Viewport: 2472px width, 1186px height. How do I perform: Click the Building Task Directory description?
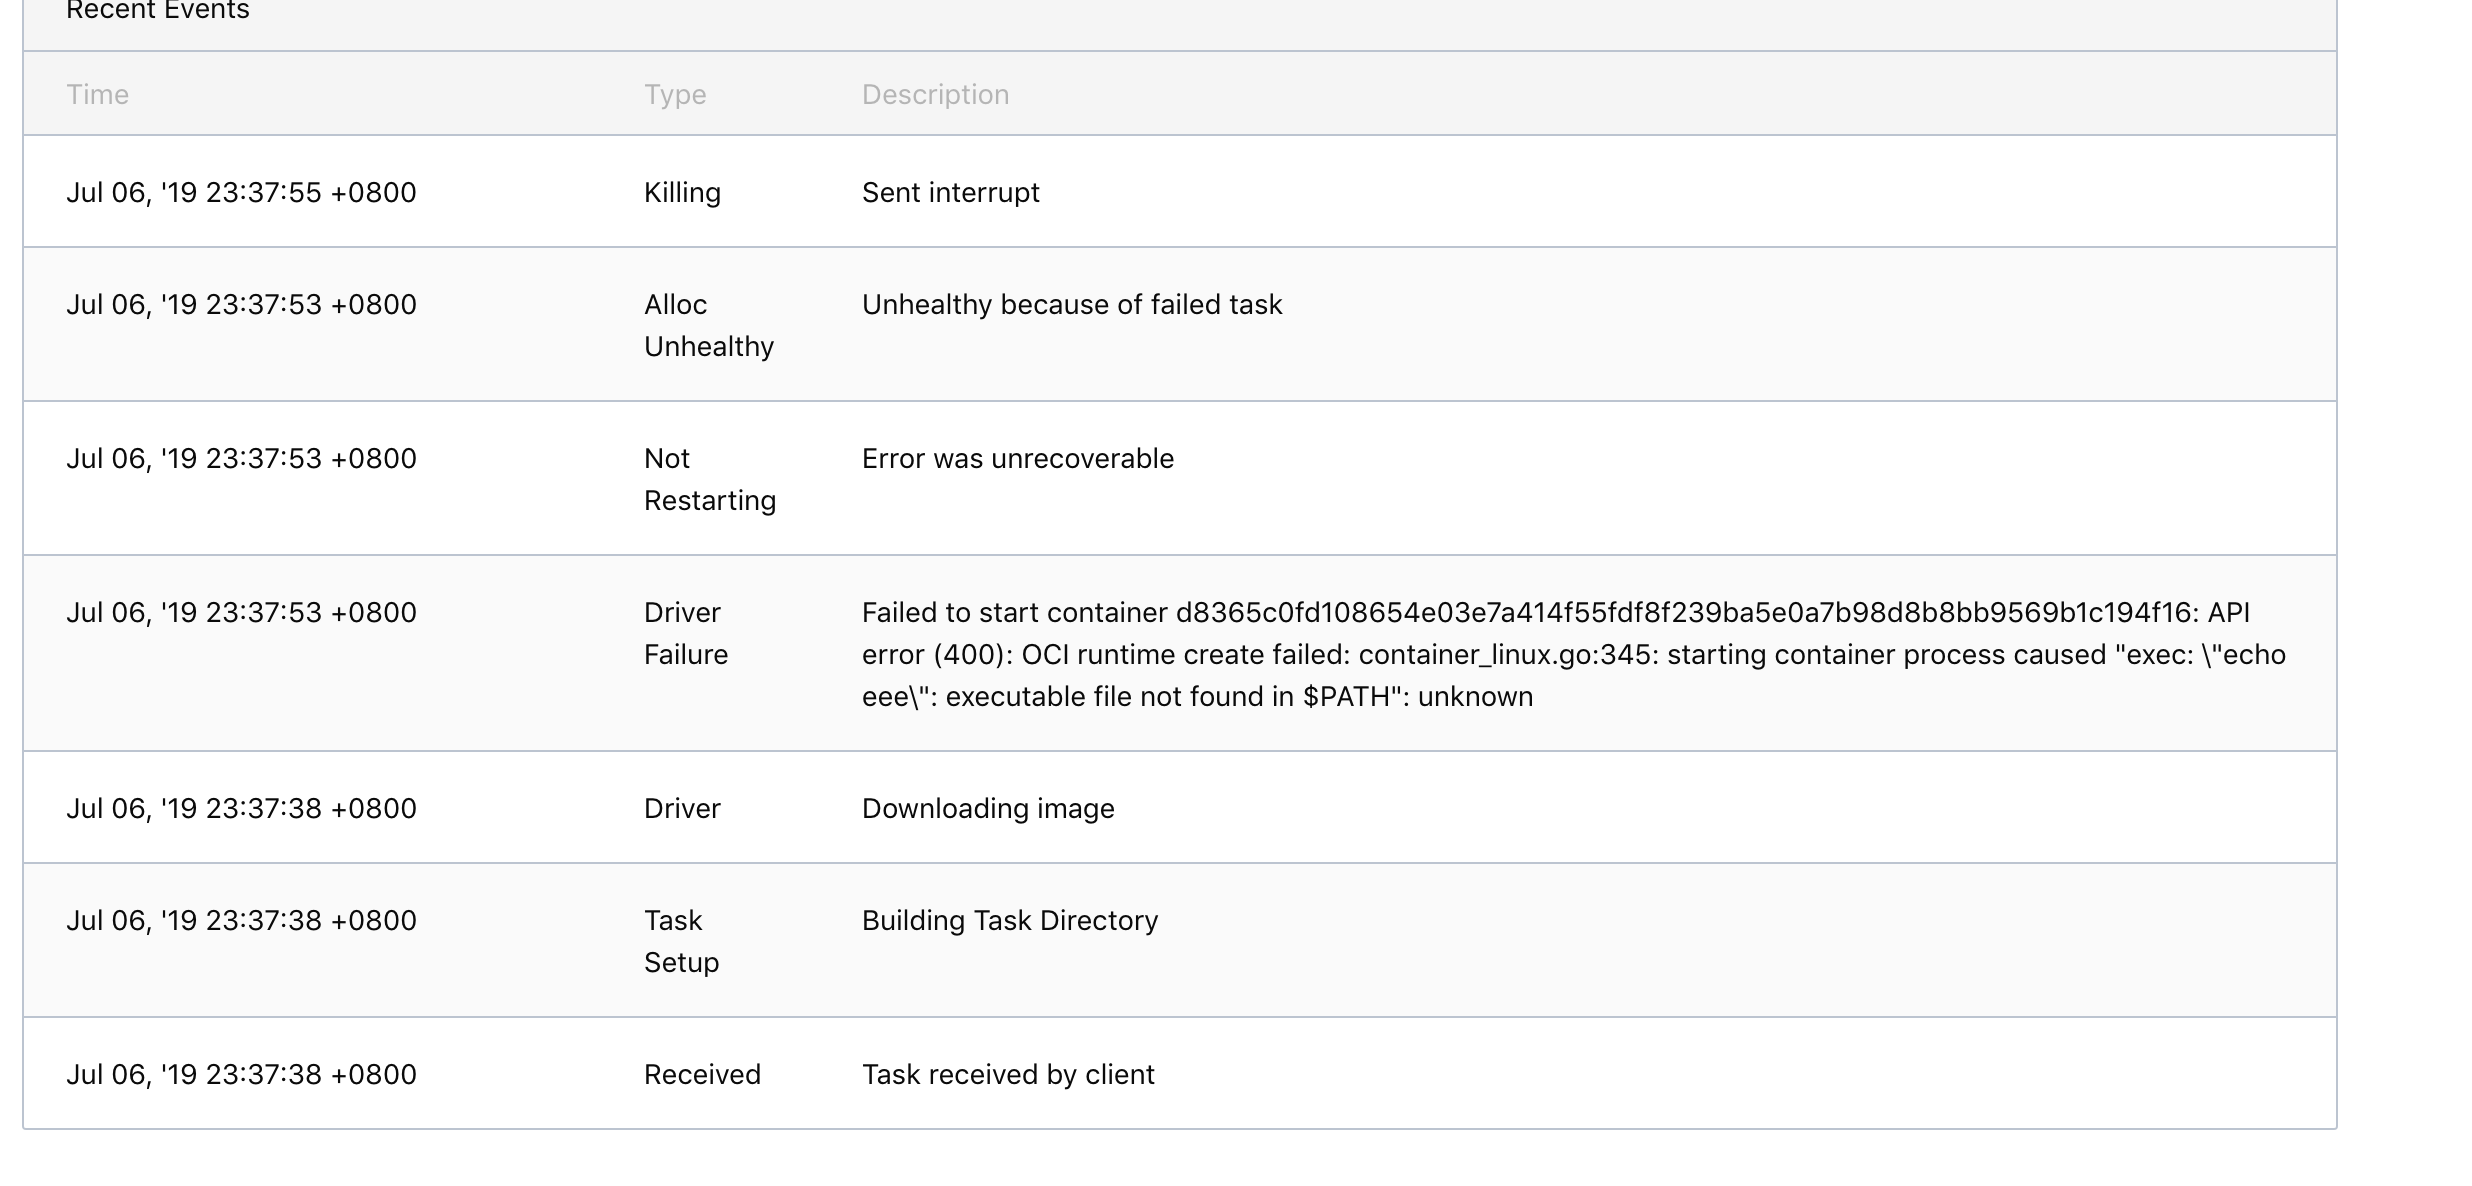(x=1010, y=920)
